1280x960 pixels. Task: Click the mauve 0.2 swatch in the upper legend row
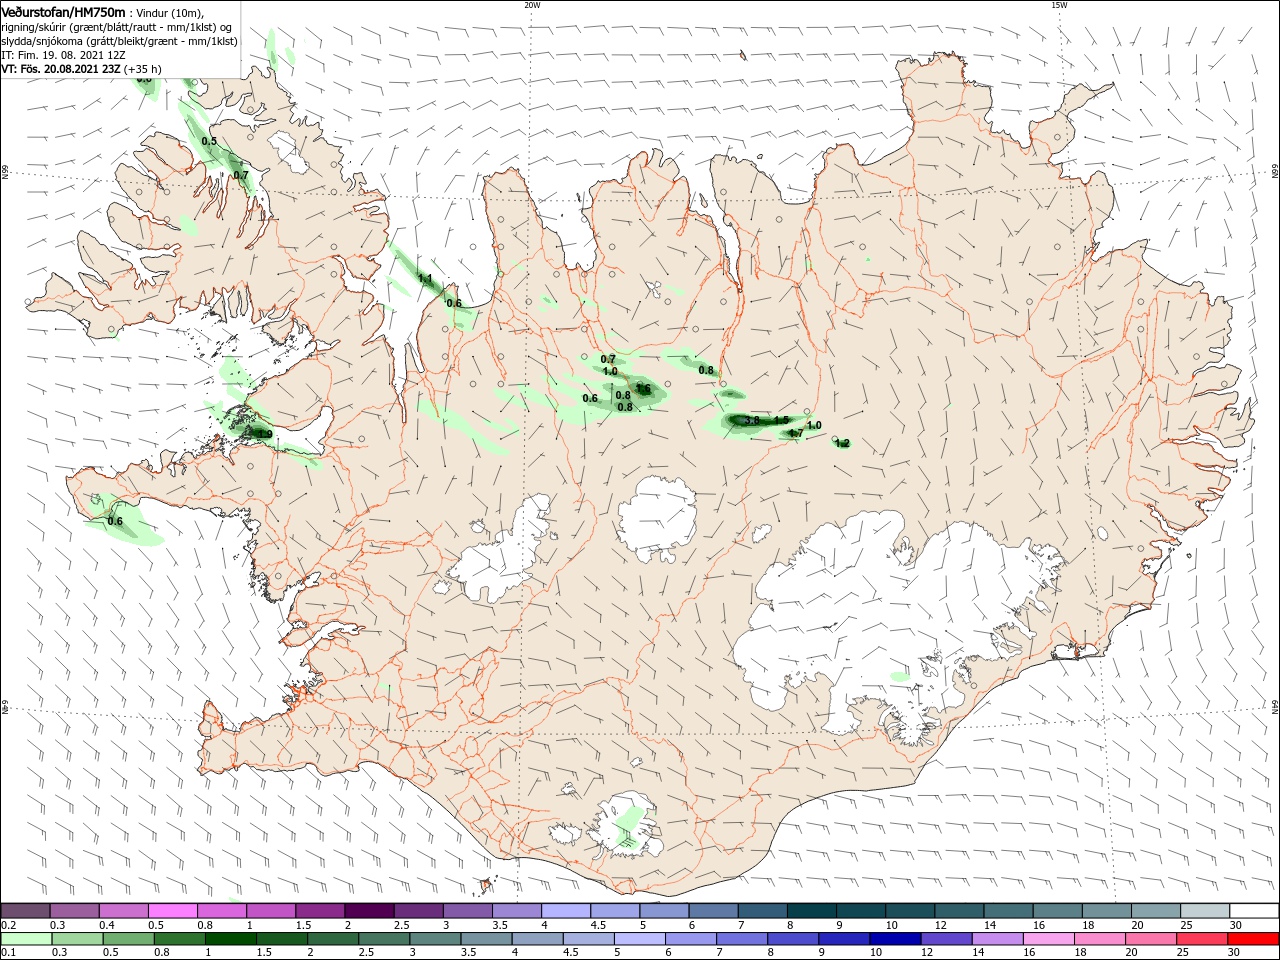click(x=26, y=911)
